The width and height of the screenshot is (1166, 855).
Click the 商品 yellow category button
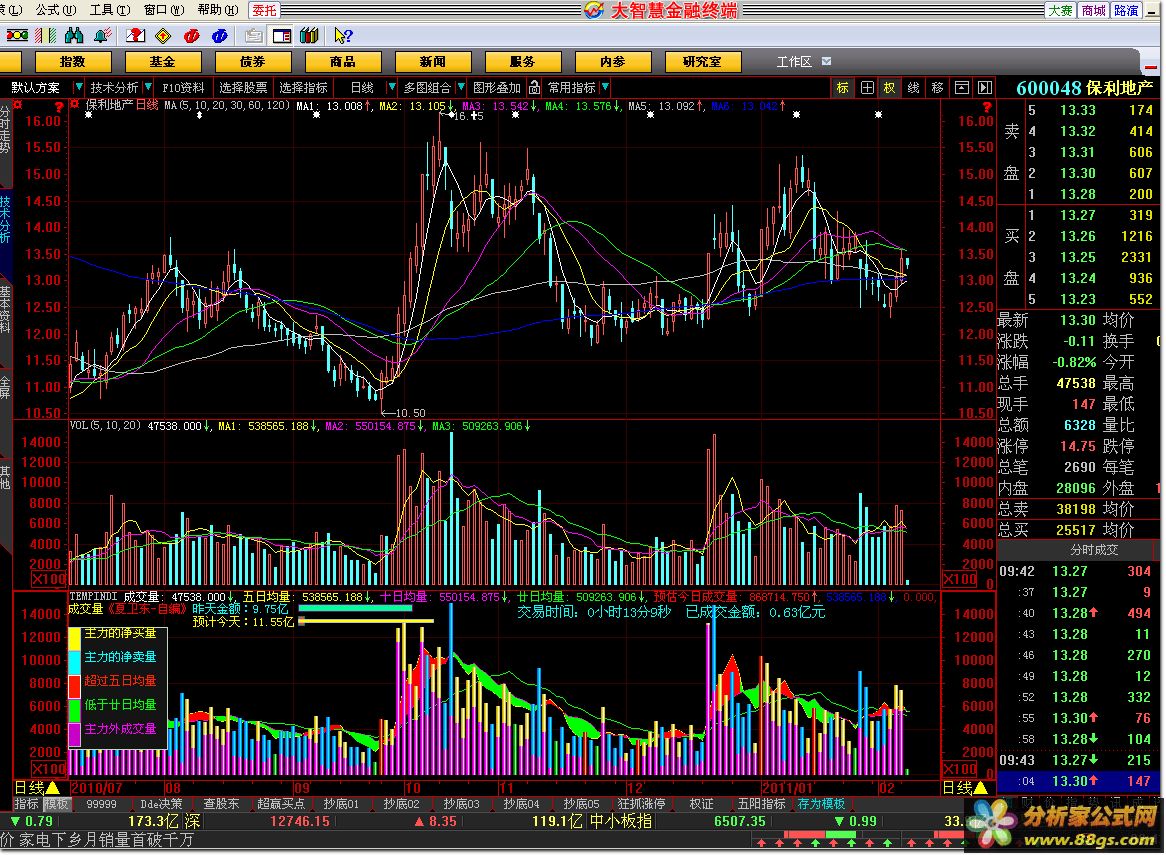pos(342,62)
